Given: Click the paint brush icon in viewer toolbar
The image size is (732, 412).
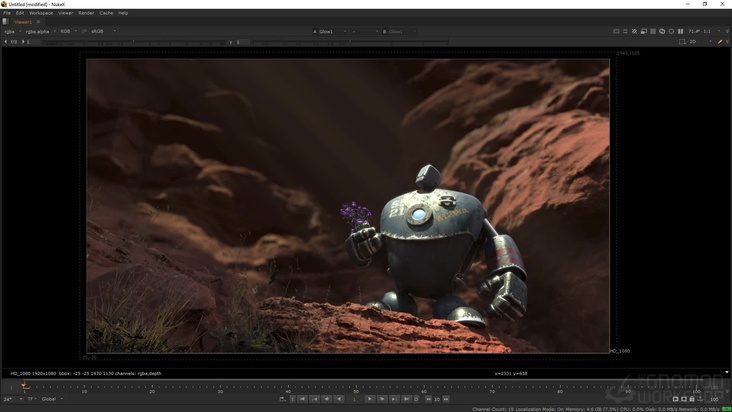Looking at the screenshot, I should [720, 42].
